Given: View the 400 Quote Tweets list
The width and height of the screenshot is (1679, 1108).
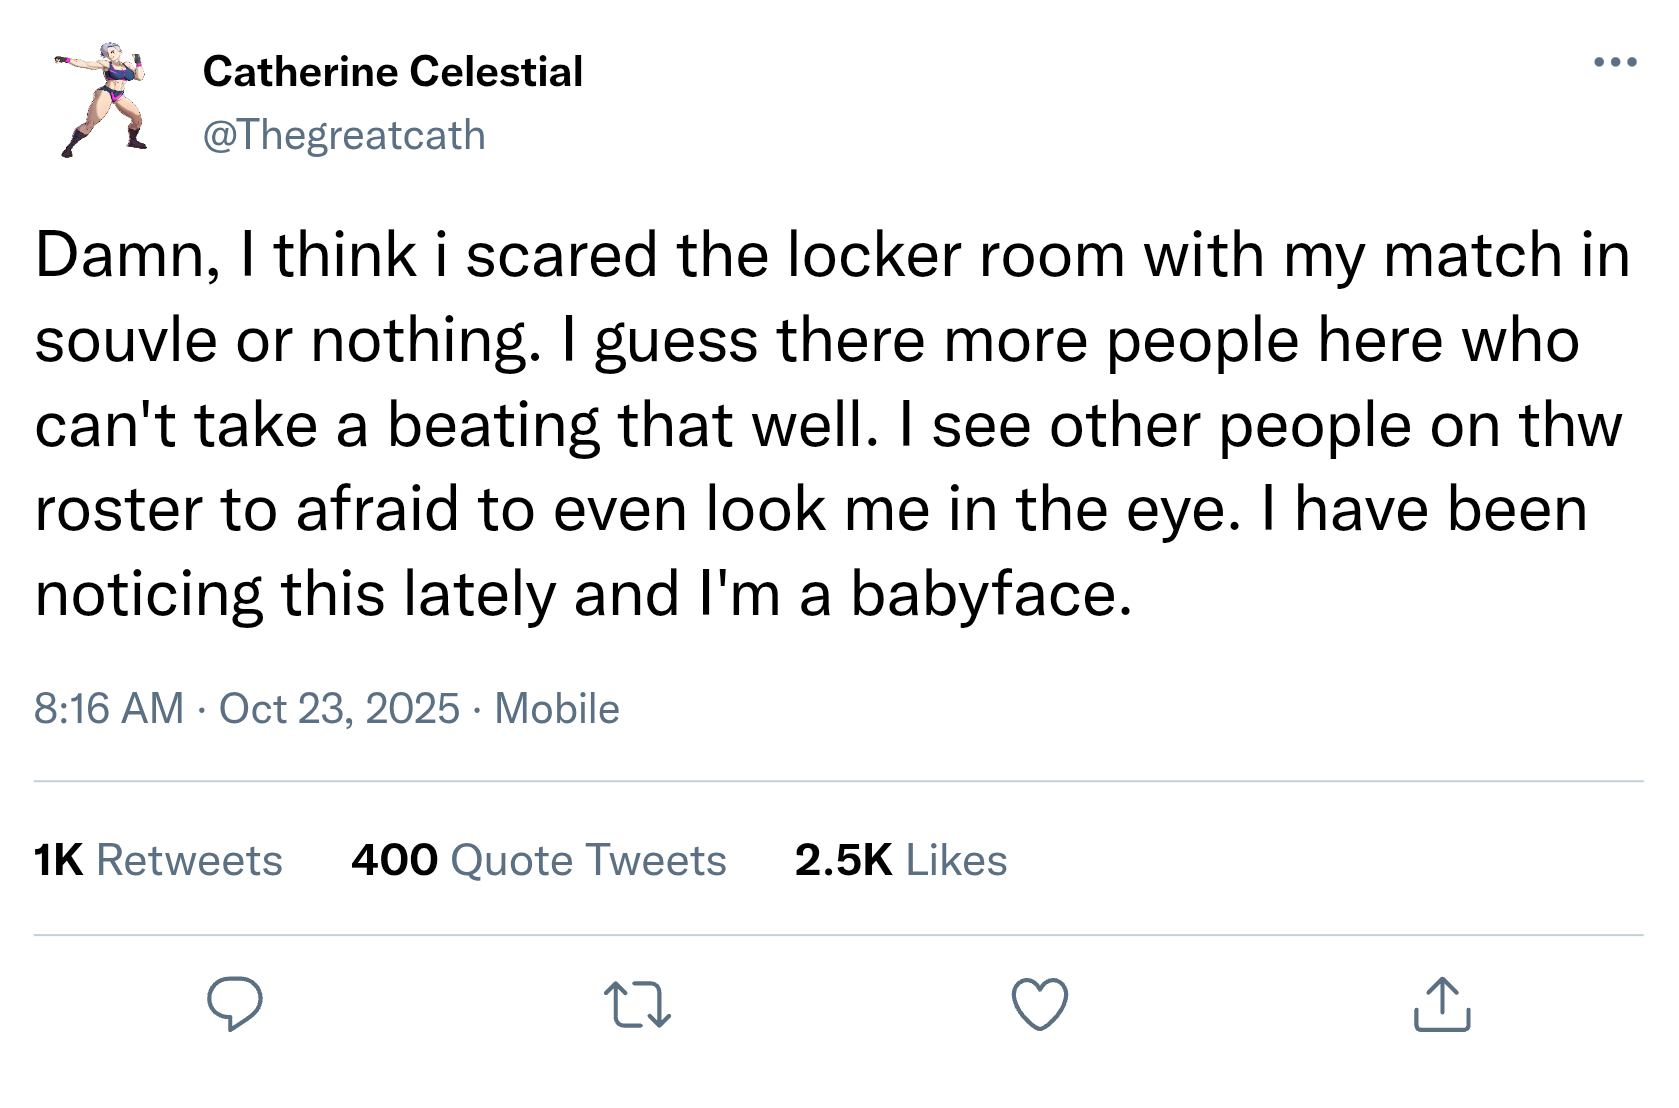Looking at the screenshot, I should (538, 860).
